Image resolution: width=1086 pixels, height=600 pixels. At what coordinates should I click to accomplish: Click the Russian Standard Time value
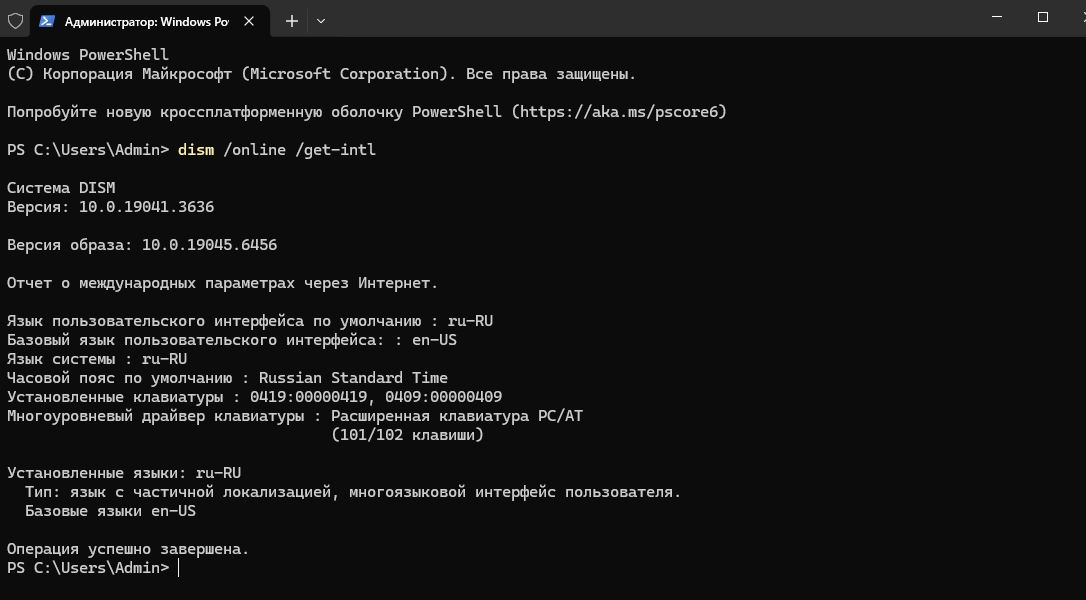click(x=353, y=378)
